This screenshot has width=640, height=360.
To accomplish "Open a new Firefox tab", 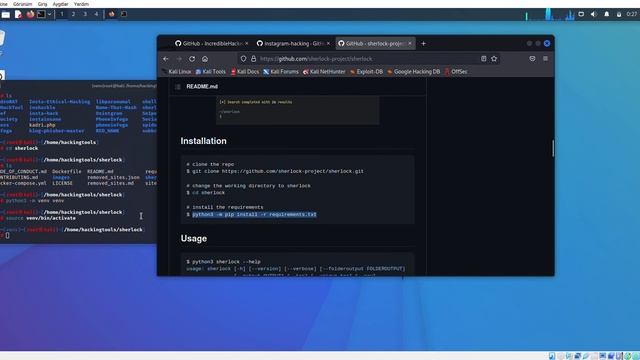I will coord(423,43).
